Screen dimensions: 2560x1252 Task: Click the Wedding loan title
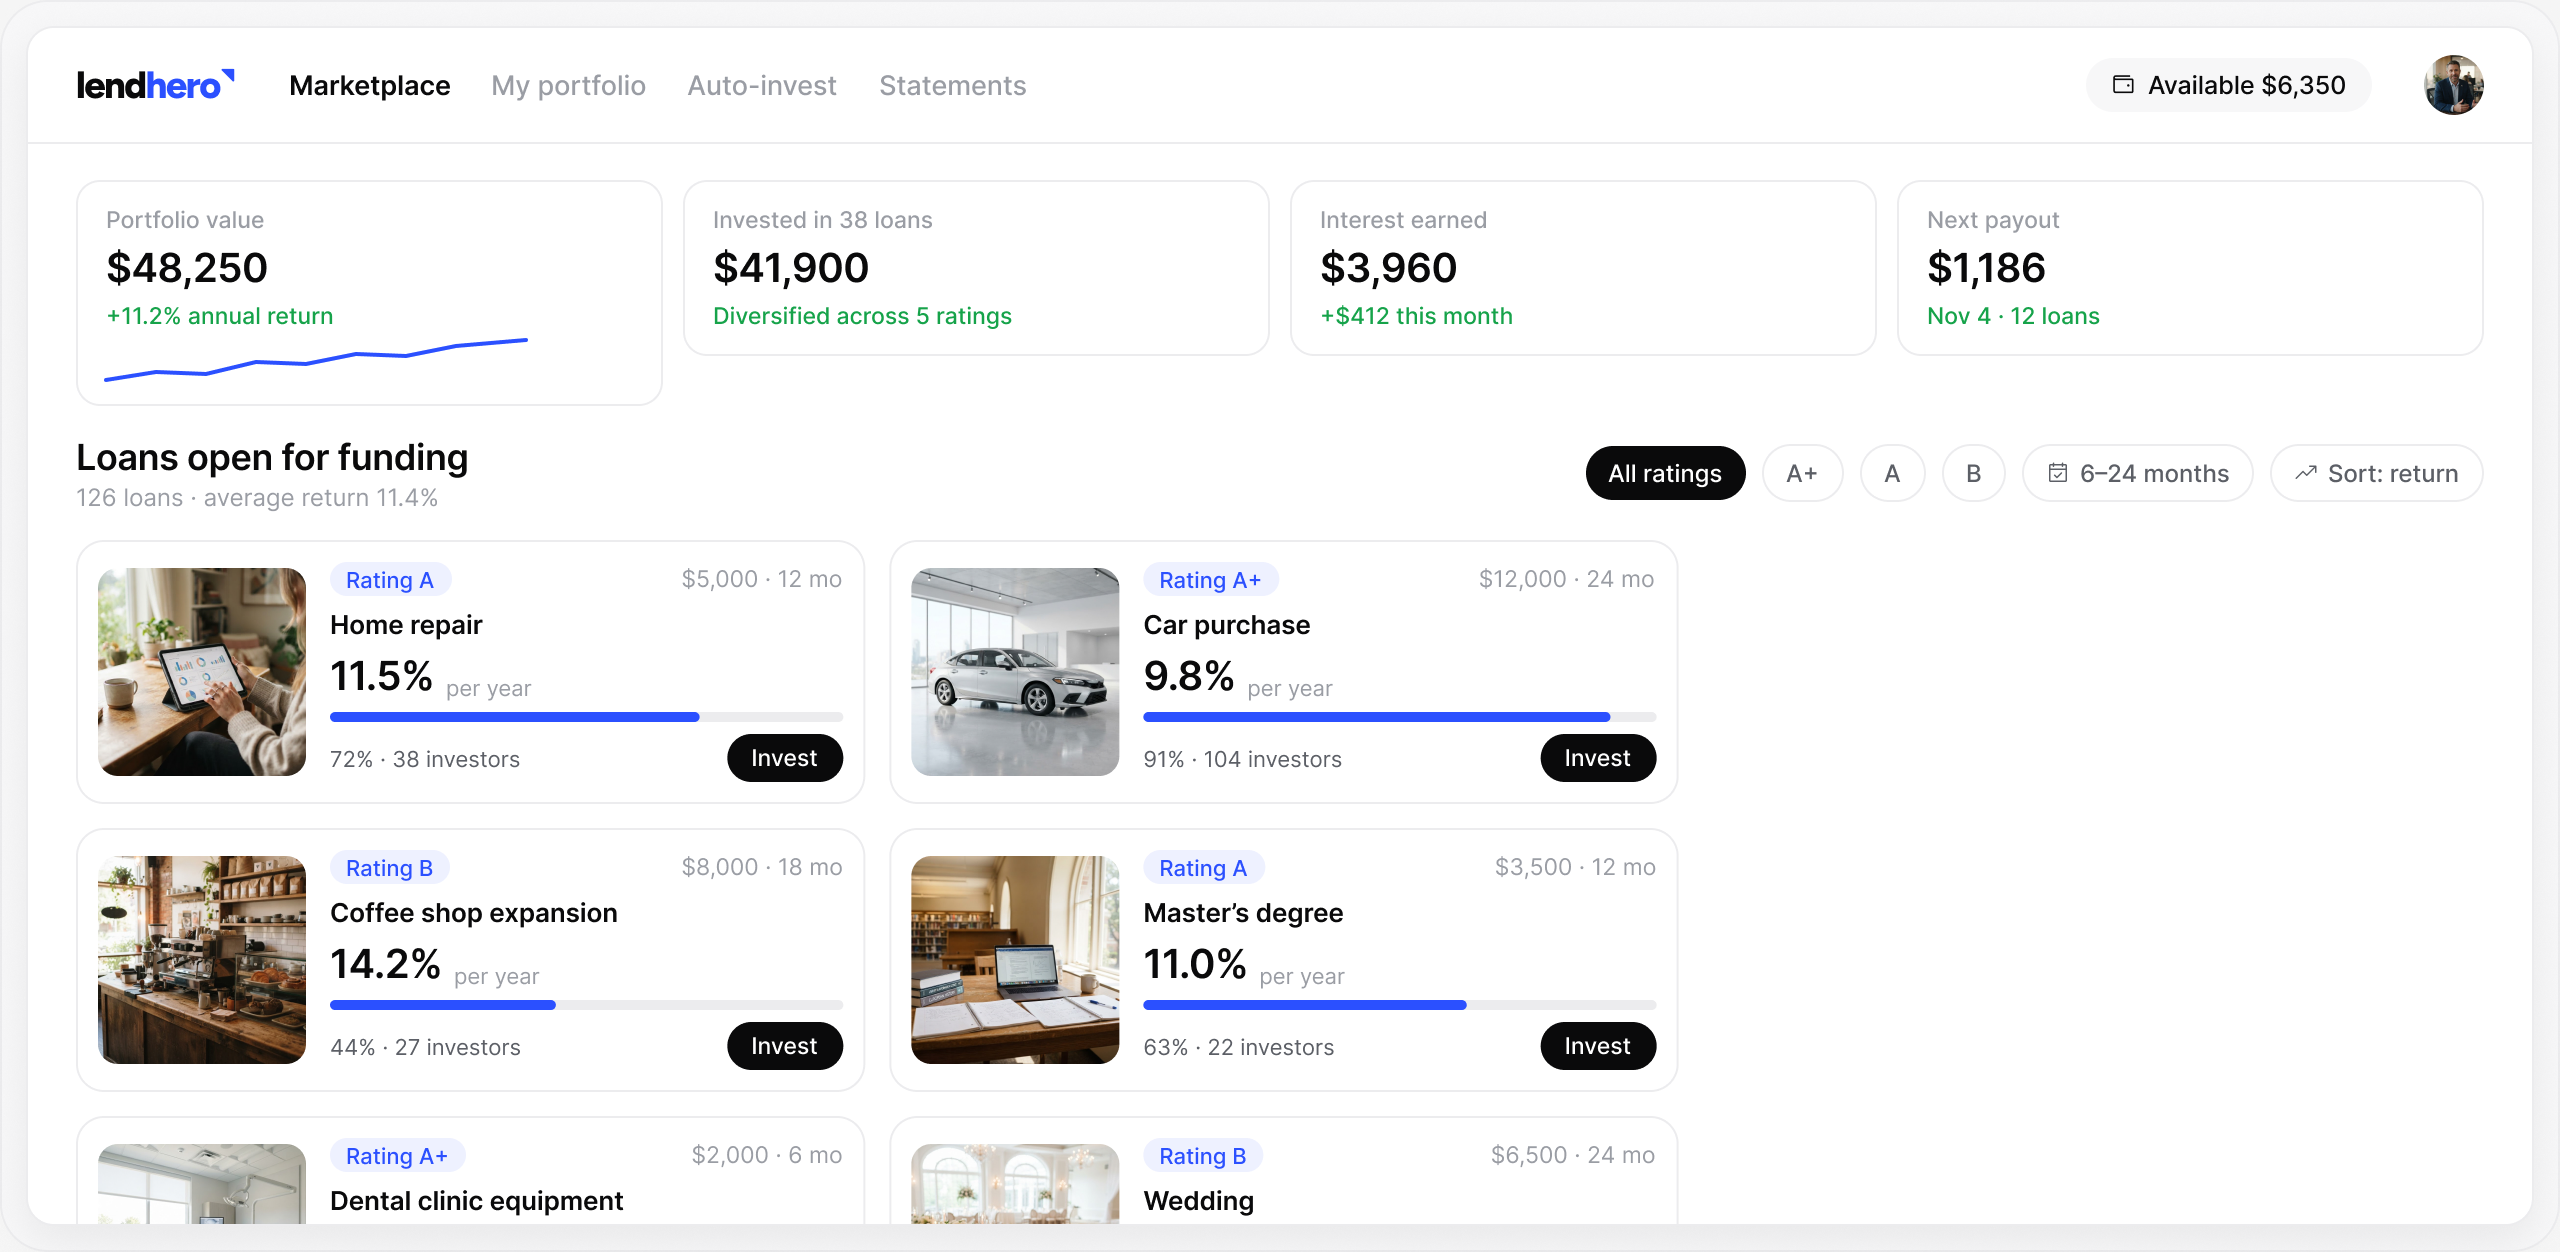[1198, 1200]
